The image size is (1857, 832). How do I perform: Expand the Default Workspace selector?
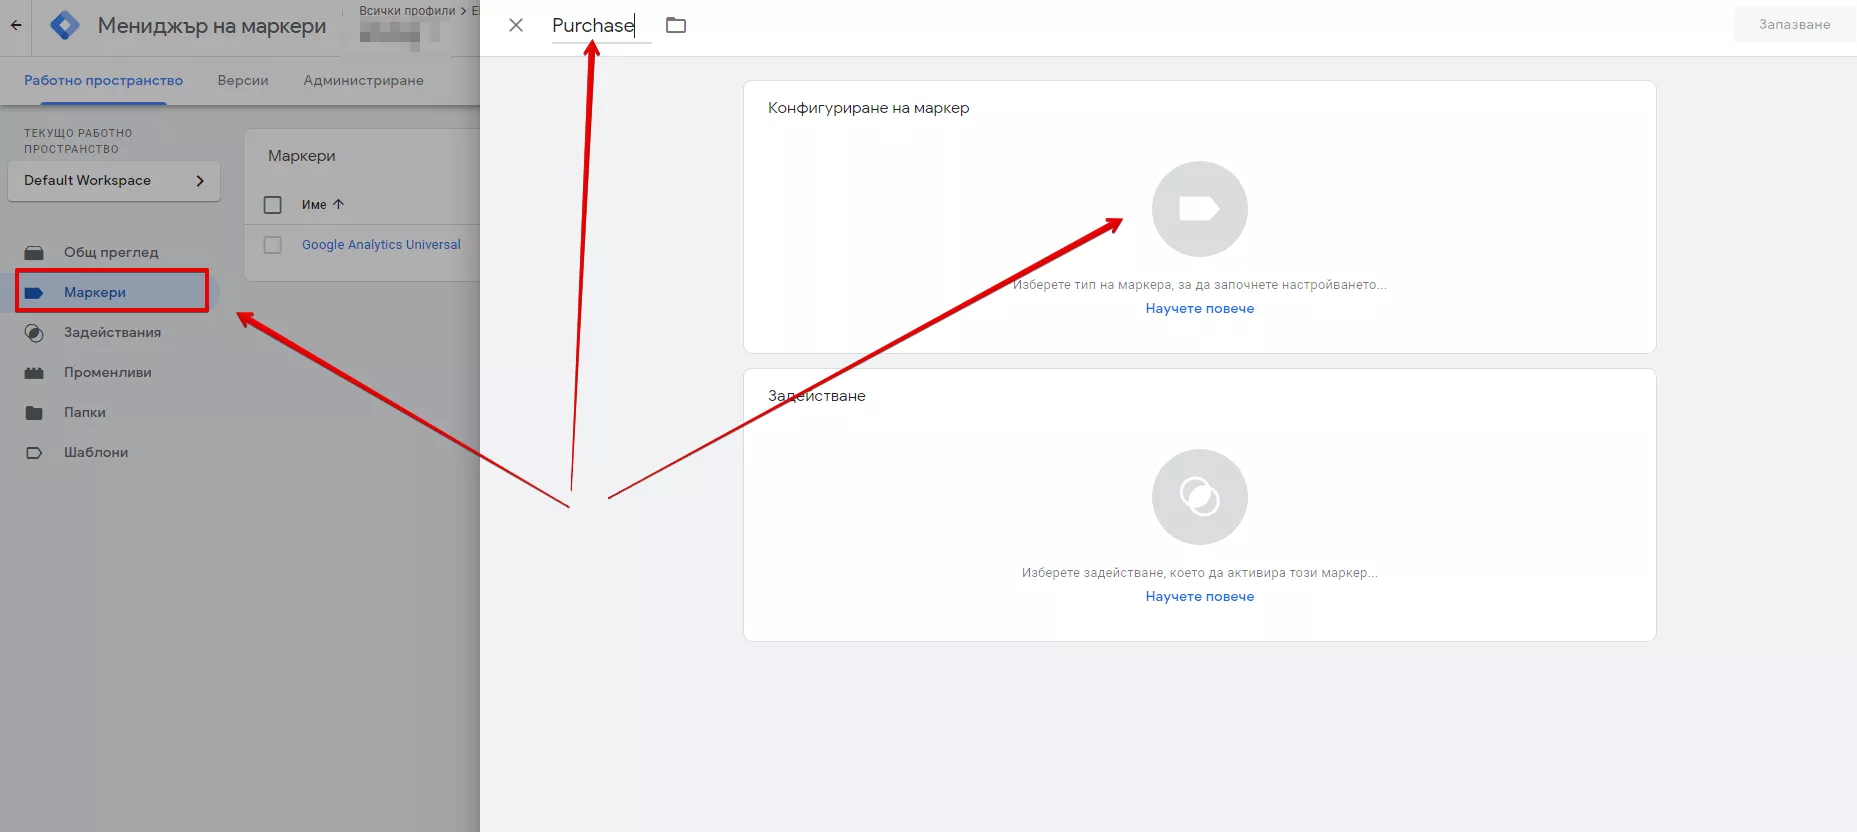pos(114,181)
